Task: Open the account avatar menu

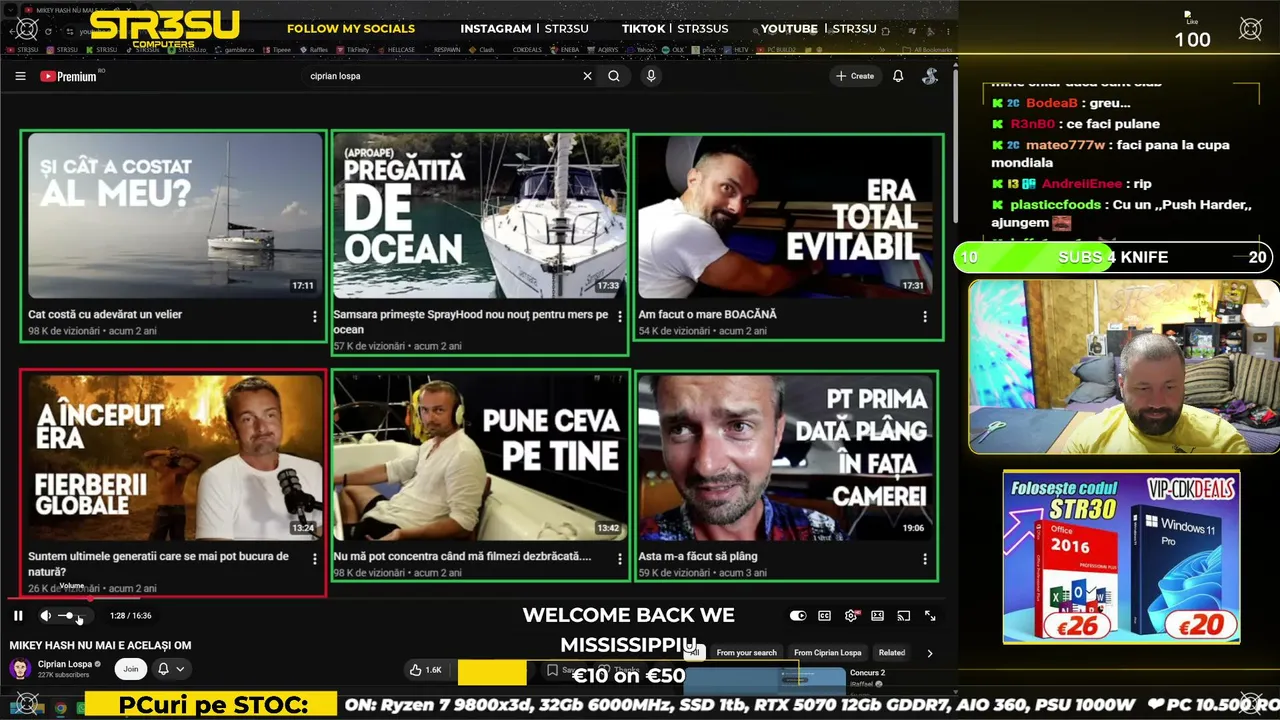Action: (x=930, y=76)
